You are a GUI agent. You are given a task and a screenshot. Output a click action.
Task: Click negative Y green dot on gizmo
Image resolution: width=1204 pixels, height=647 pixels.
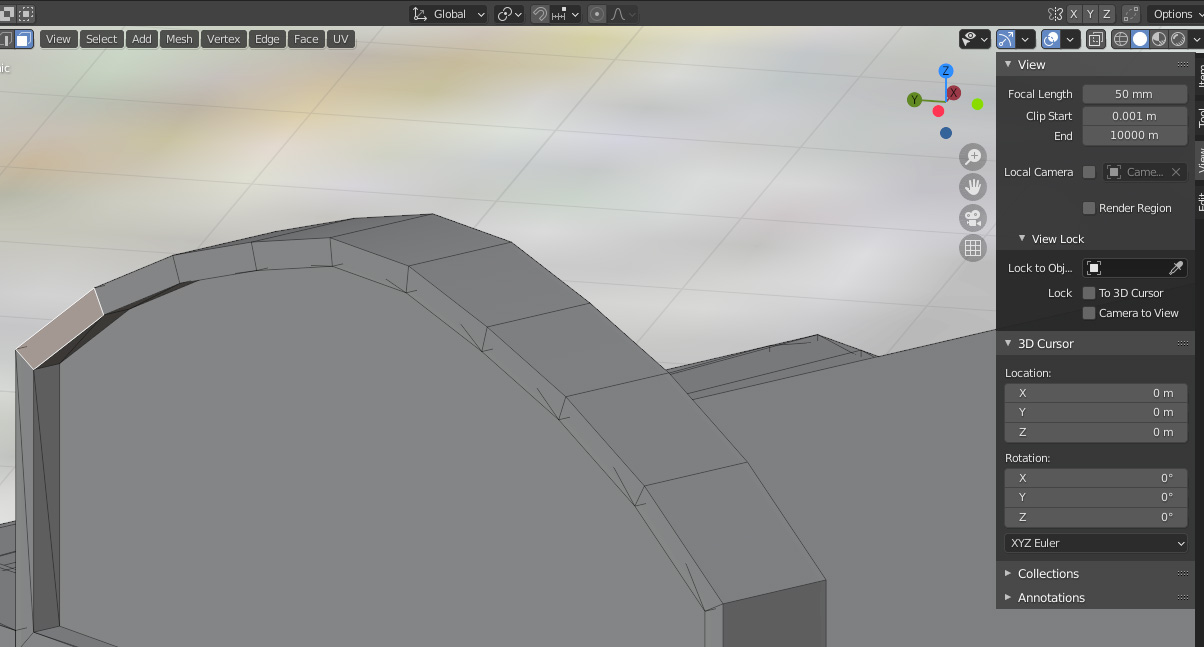tap(977, 104)
